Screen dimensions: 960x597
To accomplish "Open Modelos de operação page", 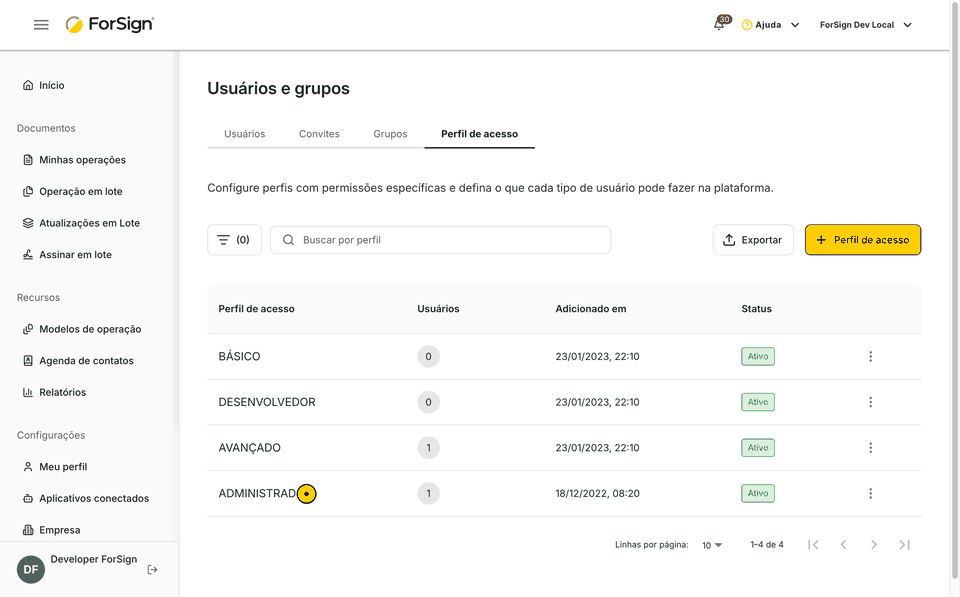I will (x=81, y=329).
